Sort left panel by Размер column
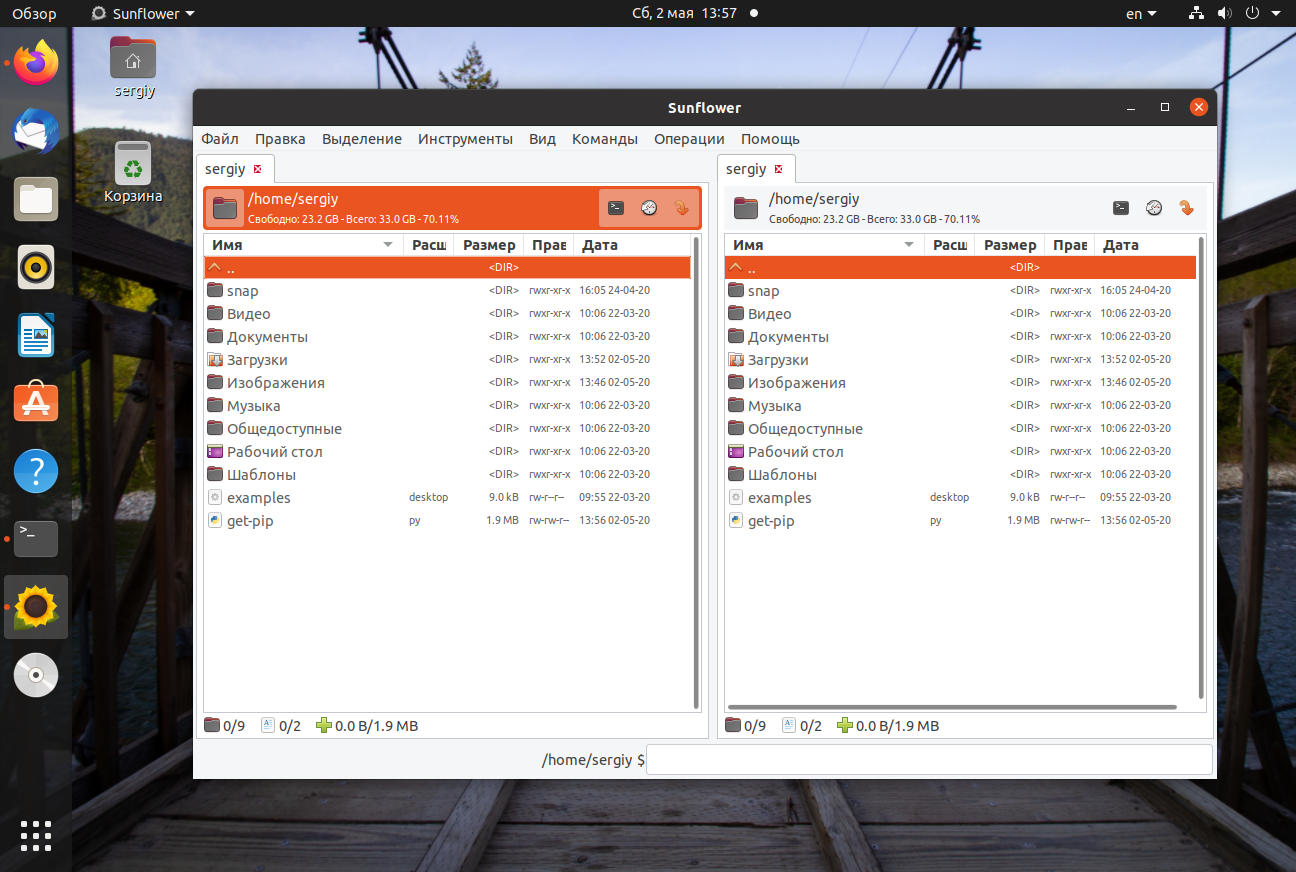 tap(488, 245)
